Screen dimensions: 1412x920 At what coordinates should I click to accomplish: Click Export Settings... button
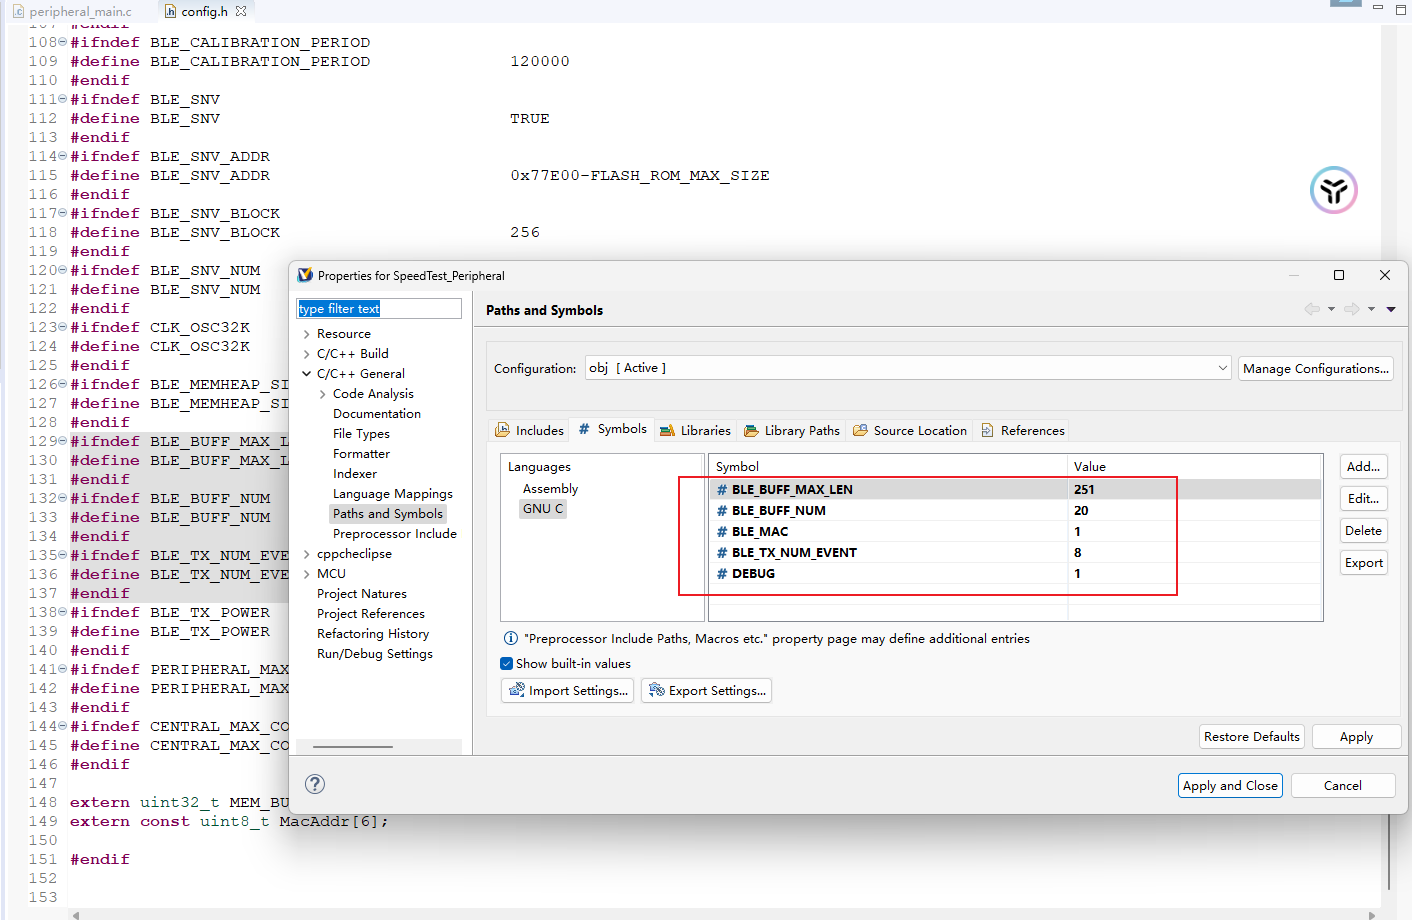click(x=706, y=690)
